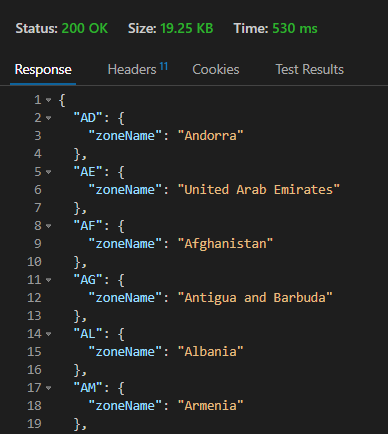388x434 pixels.
Task: Click the "Andorra" value
Action: (x=210, y=136)
